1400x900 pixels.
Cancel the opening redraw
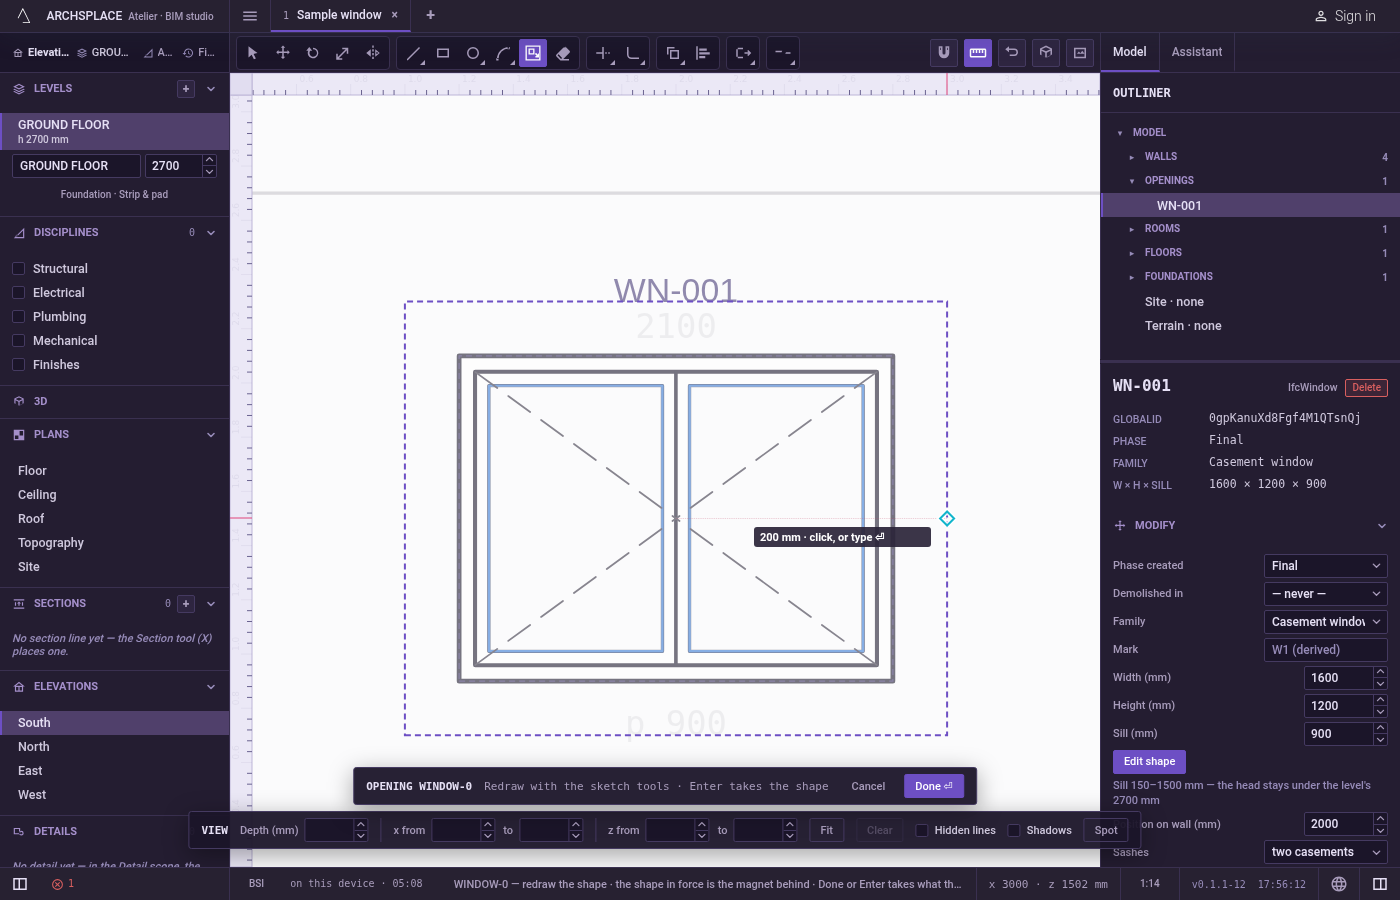[868, 786]
